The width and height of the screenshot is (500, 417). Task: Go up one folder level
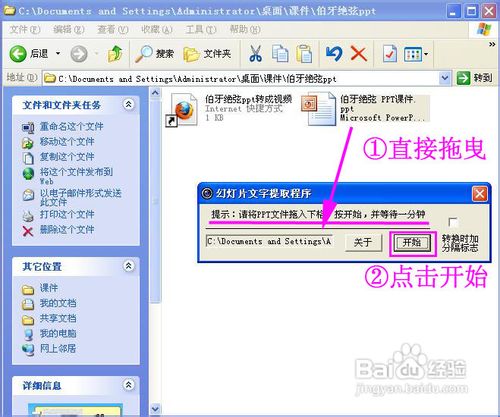click(115, 54)
